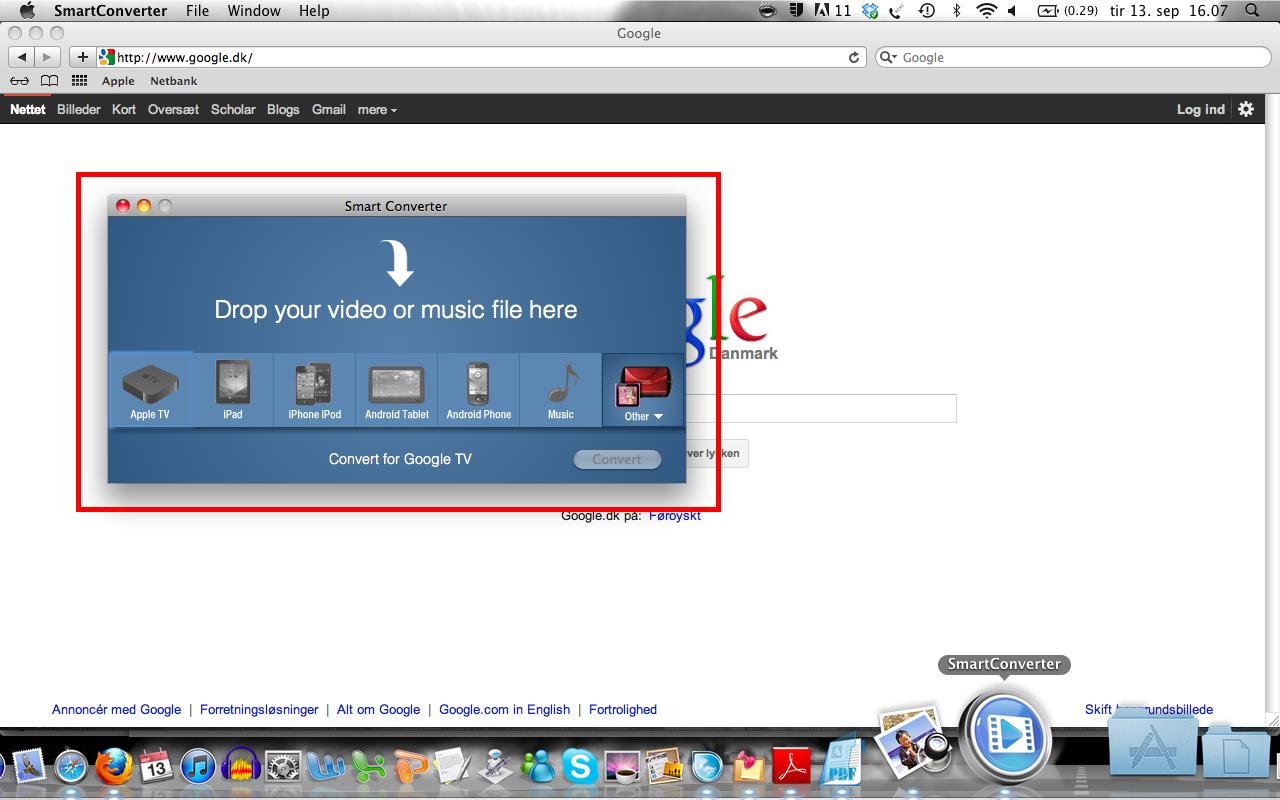Click the volume speaker icon

[1012, 11]
